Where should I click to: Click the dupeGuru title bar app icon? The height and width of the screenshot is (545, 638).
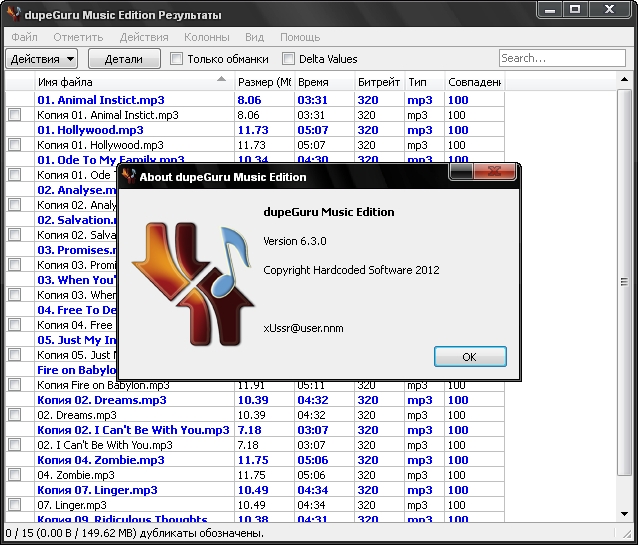click(x=14, y=14)
